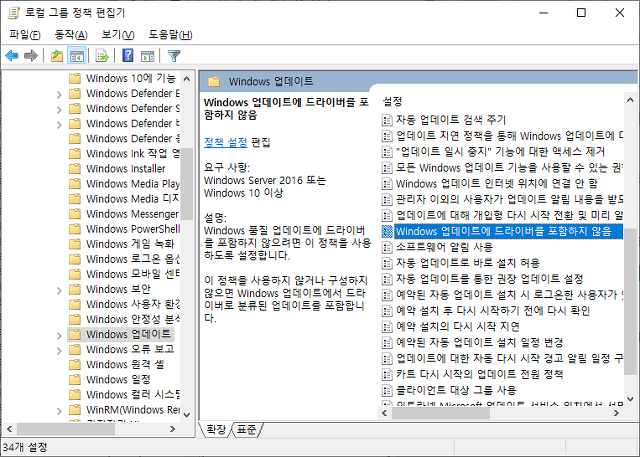Click tree pane horizontal scroll right arrow
640x457 pixels.
coord(172,429)
